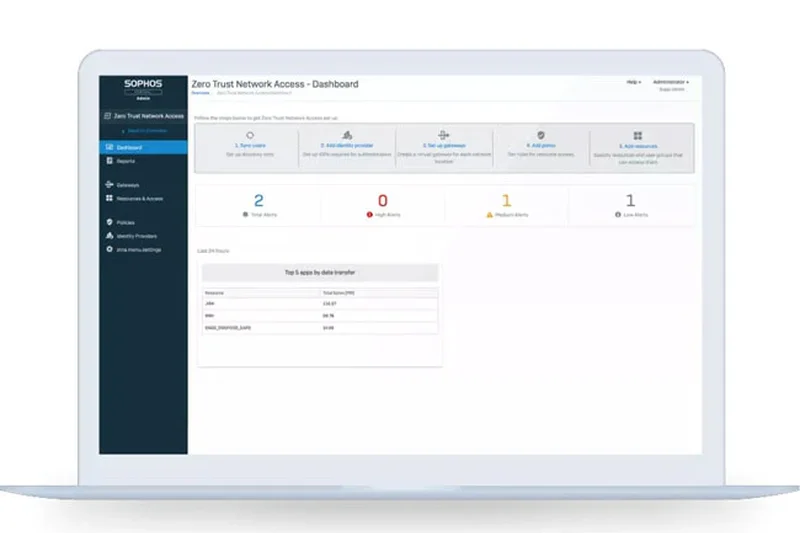Open the Help dropdown menu
Image resolution: width=800 pixels, height=533 pixels.
pos(633,82)
